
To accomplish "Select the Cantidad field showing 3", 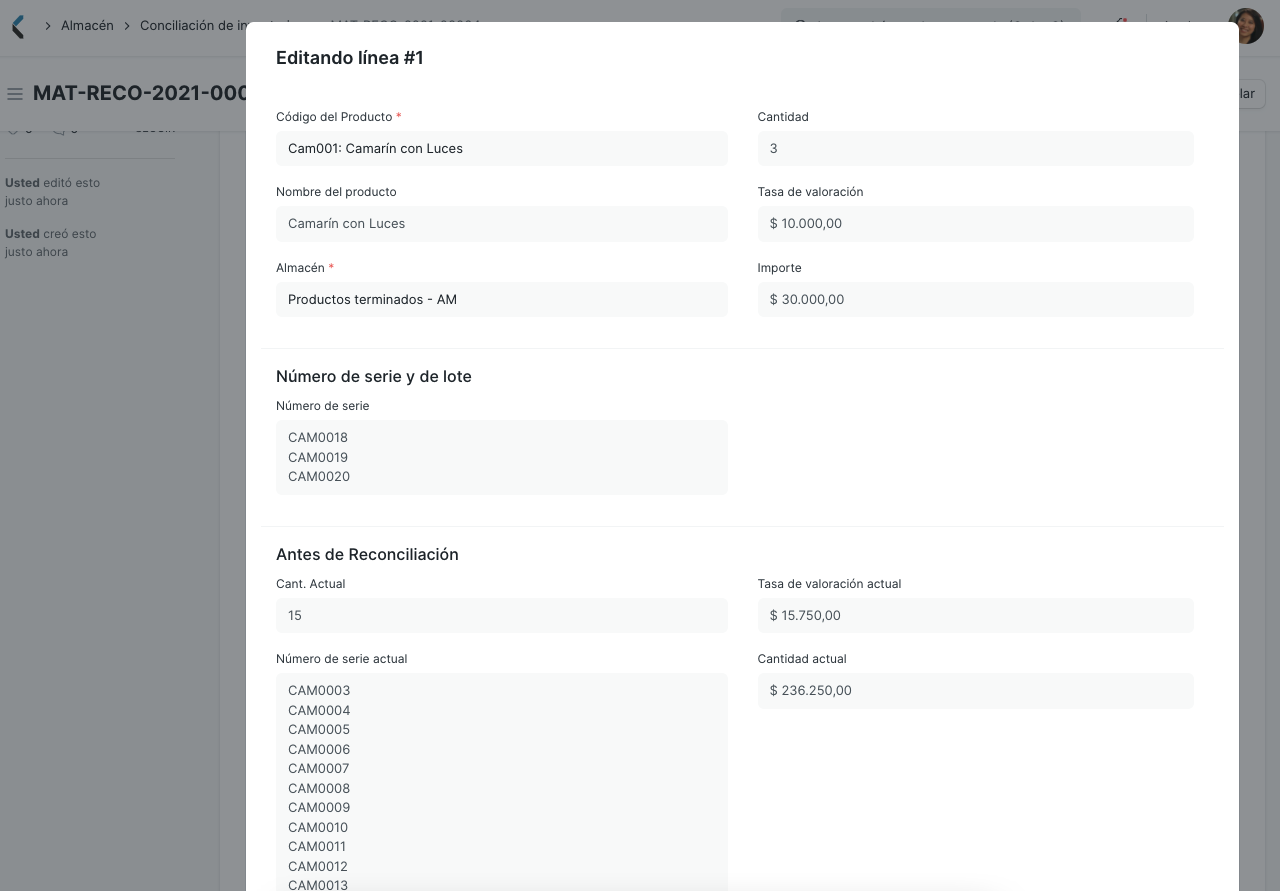I will click(x=975, y=148).
